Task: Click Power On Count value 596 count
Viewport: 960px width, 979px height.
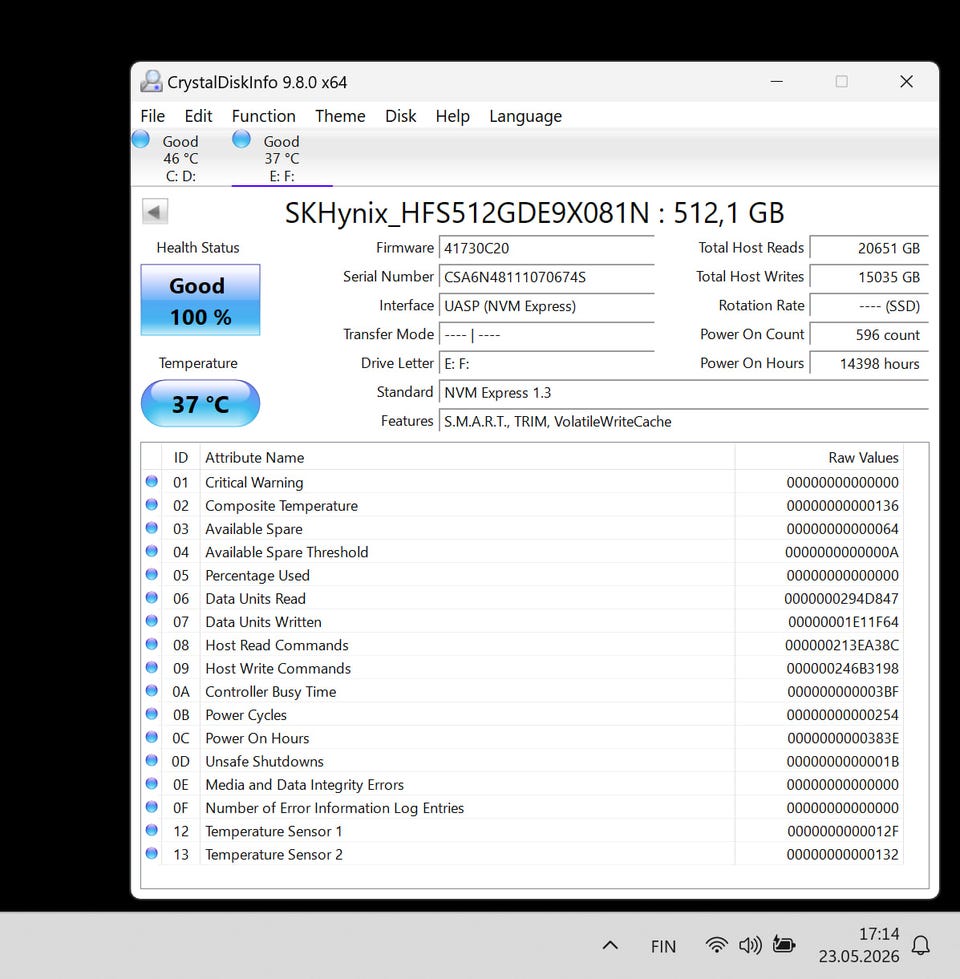Action: [x=869, y=335]
